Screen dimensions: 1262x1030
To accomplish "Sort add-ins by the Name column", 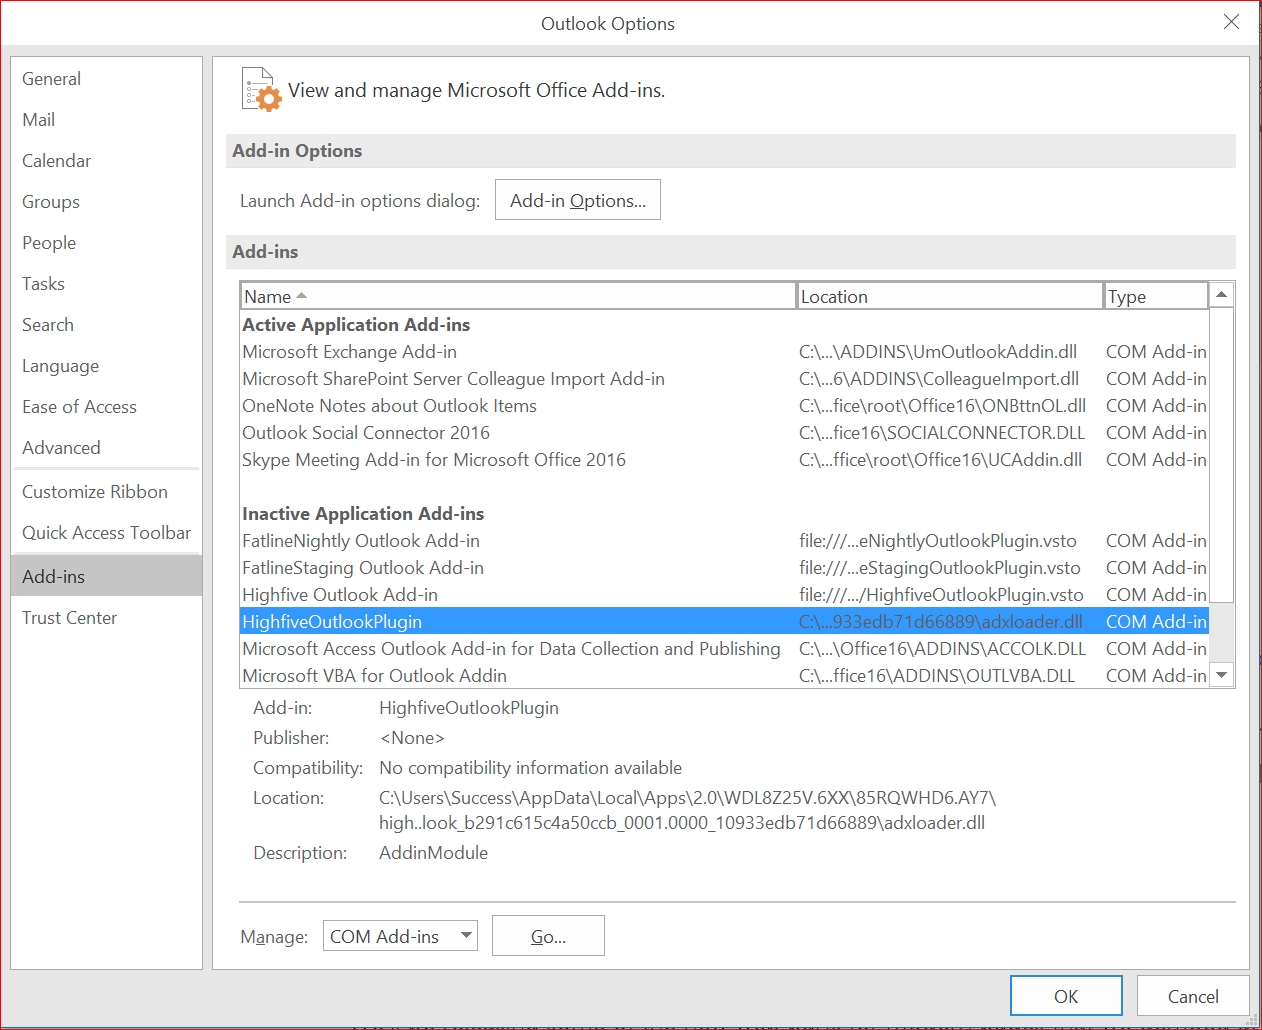I will point(518,296).
